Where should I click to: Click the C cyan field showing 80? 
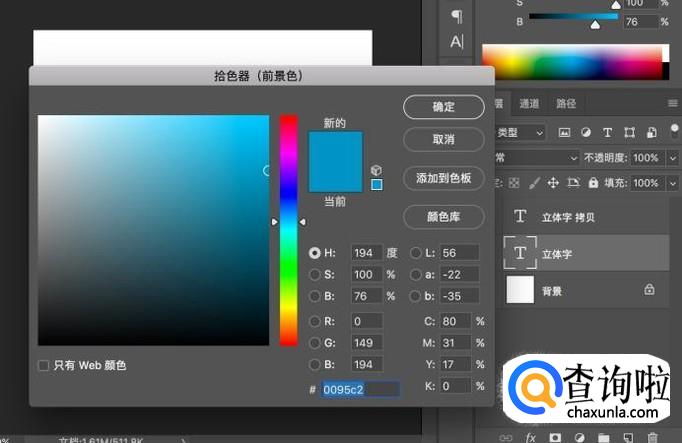point(455,321)
